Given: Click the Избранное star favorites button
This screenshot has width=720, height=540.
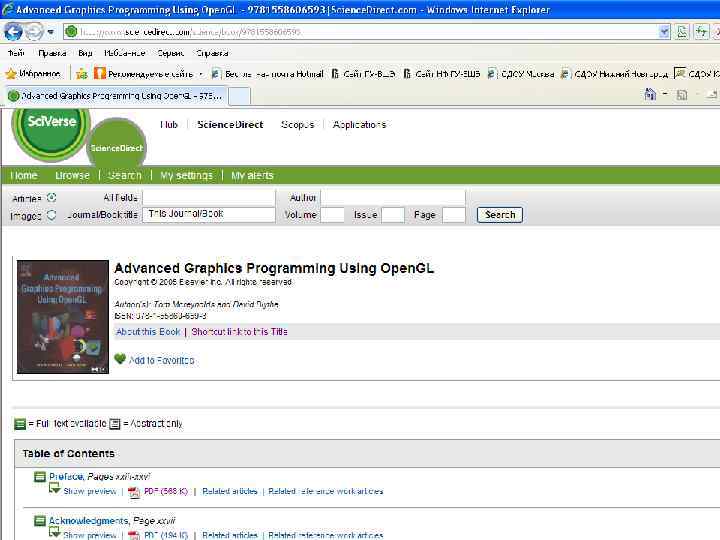Looking at the screenshot, I should point(33,73).
